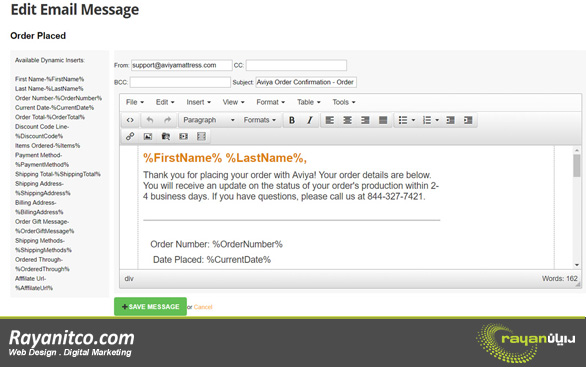
Task: Open the File menu
Action: click(x=135, y=102)
